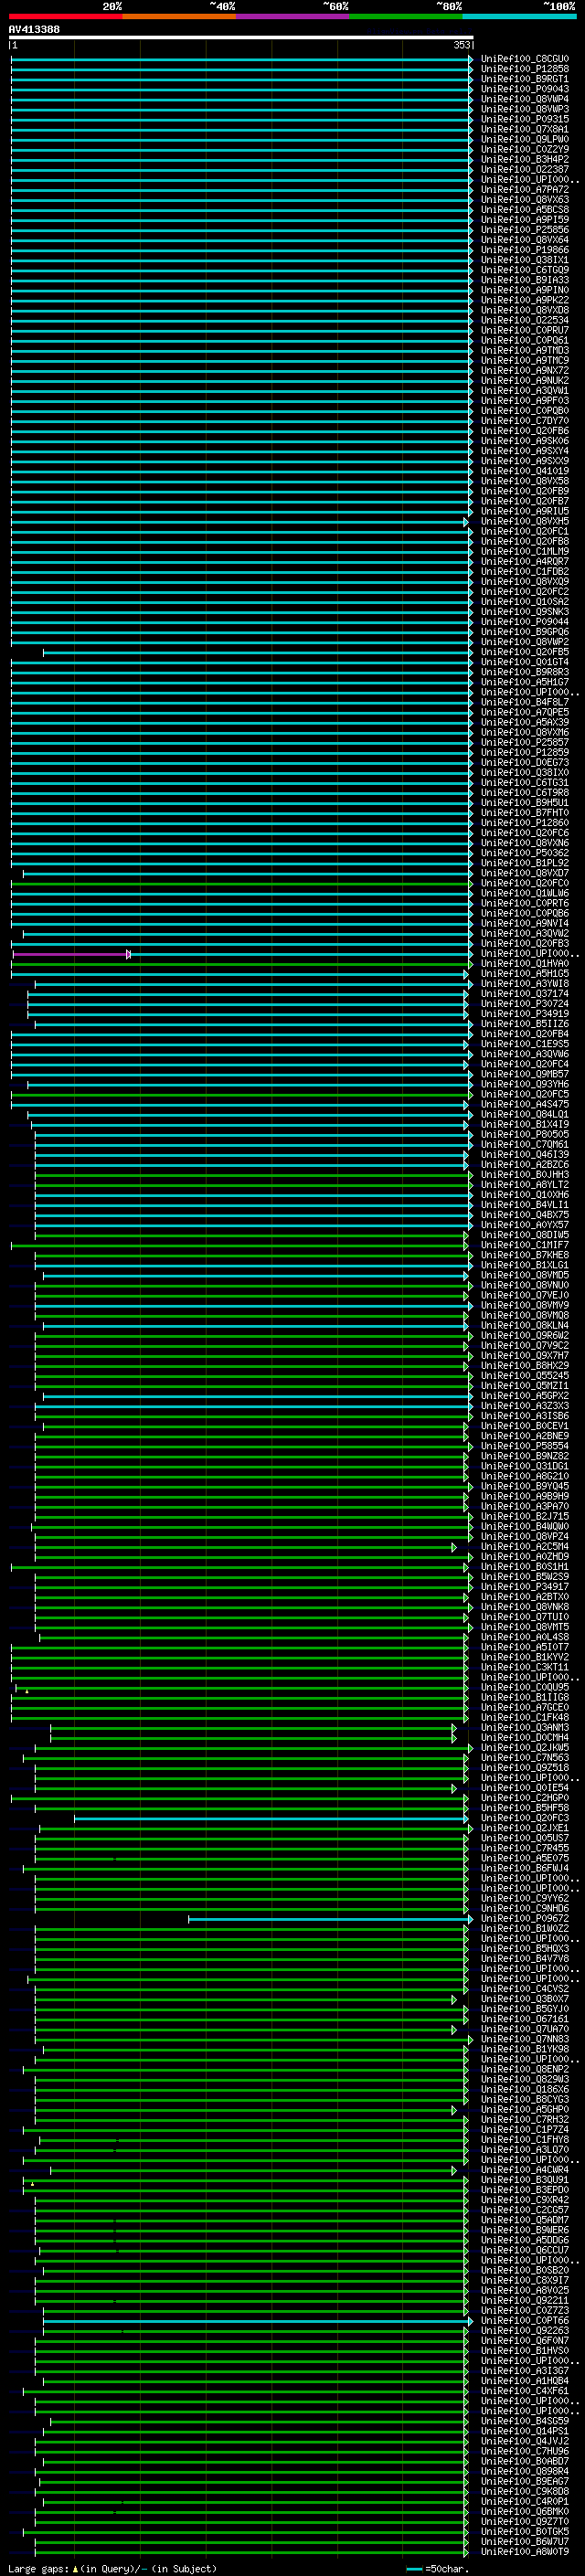Open UniRef100_A4CWR4 label
The width and height of the screenshot is (585, 2576).
(524, 2170)
